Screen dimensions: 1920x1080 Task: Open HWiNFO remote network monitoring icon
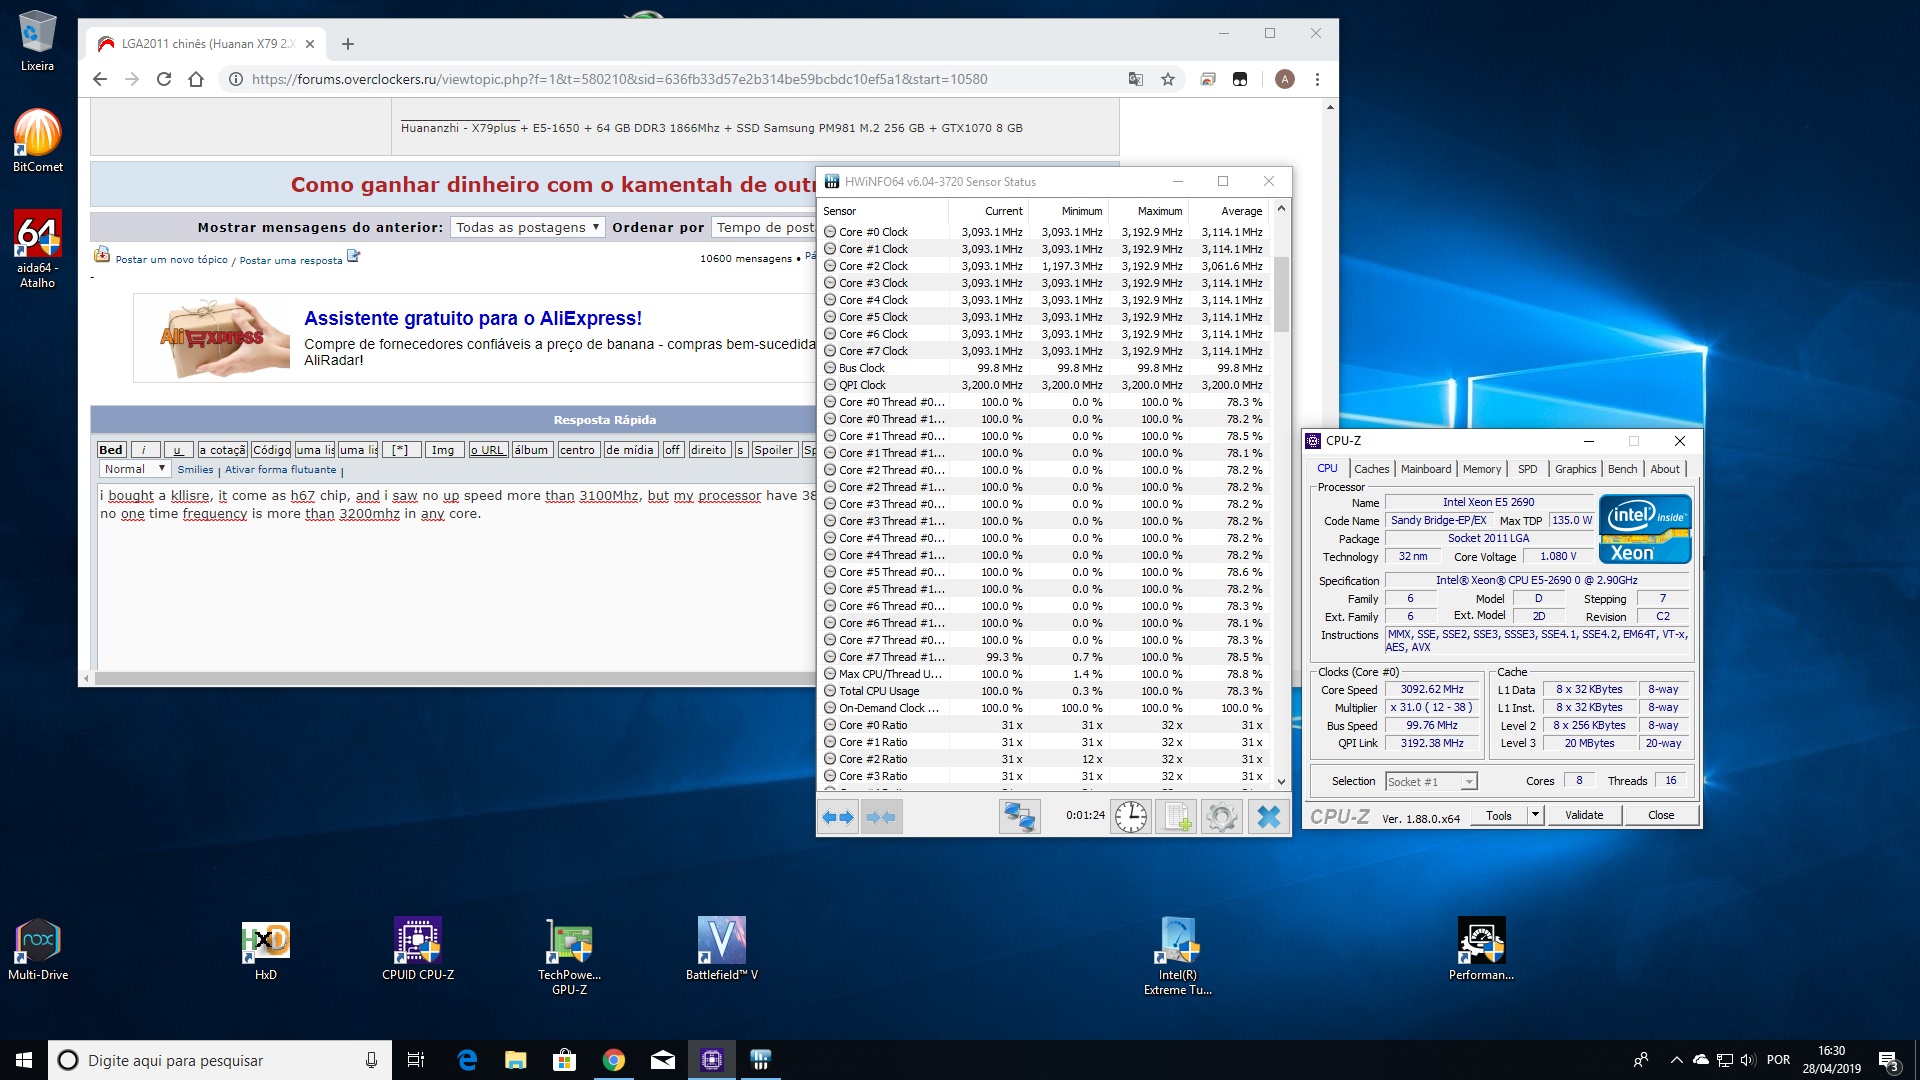1019,817
